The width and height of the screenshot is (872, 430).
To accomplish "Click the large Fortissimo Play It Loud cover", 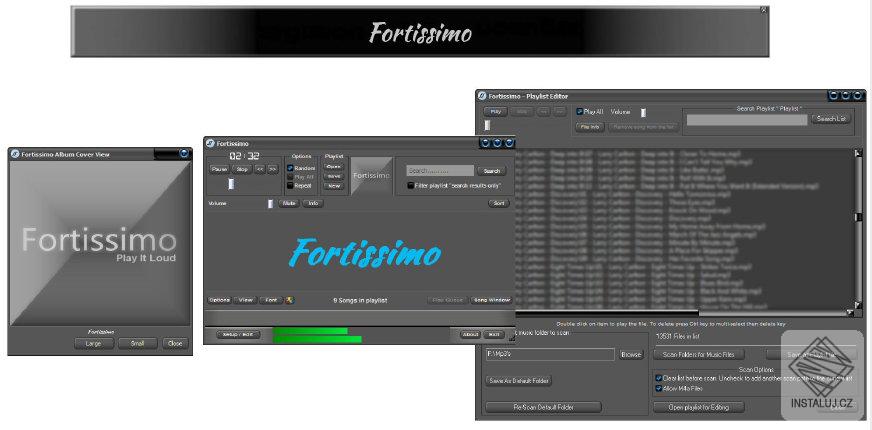I will pyautogui.click(x=100, y=243).
